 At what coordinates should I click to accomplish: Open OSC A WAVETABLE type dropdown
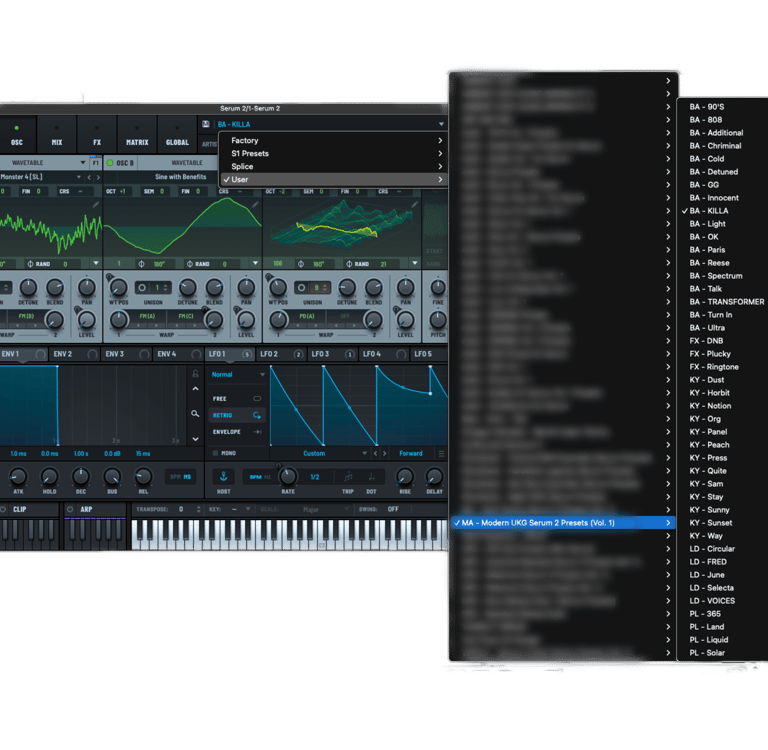(x=83, y=163)
